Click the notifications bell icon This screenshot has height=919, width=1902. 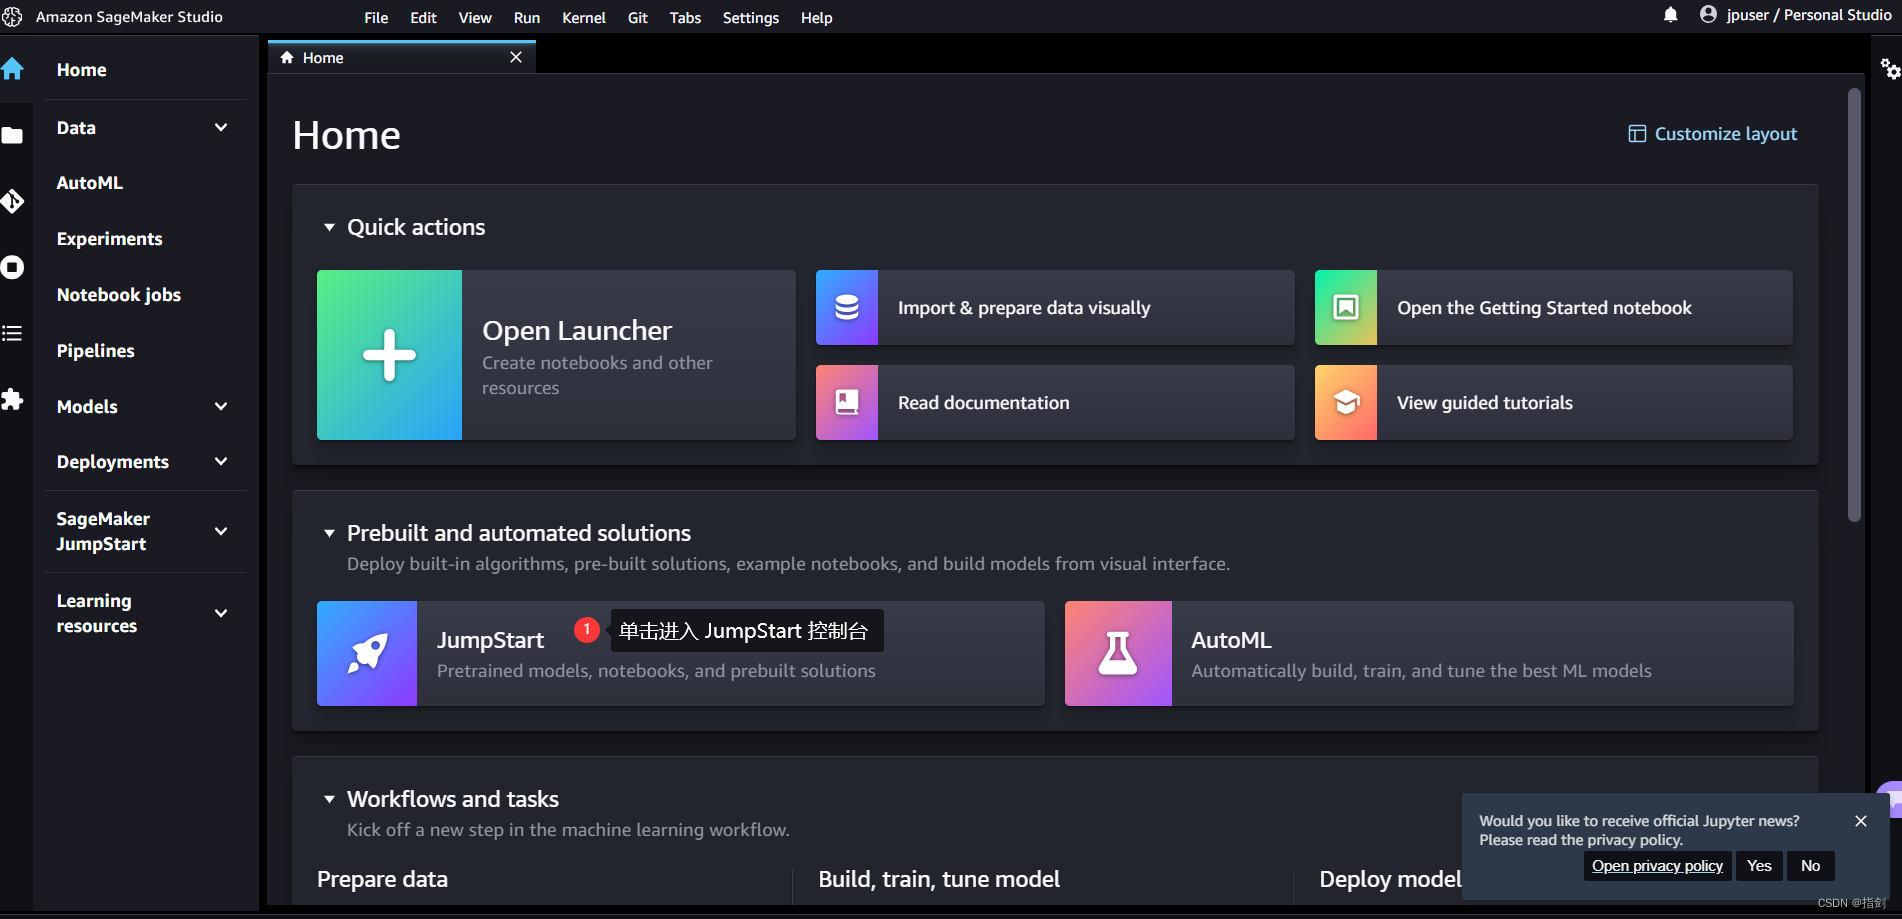click(x=1670, y=15)
